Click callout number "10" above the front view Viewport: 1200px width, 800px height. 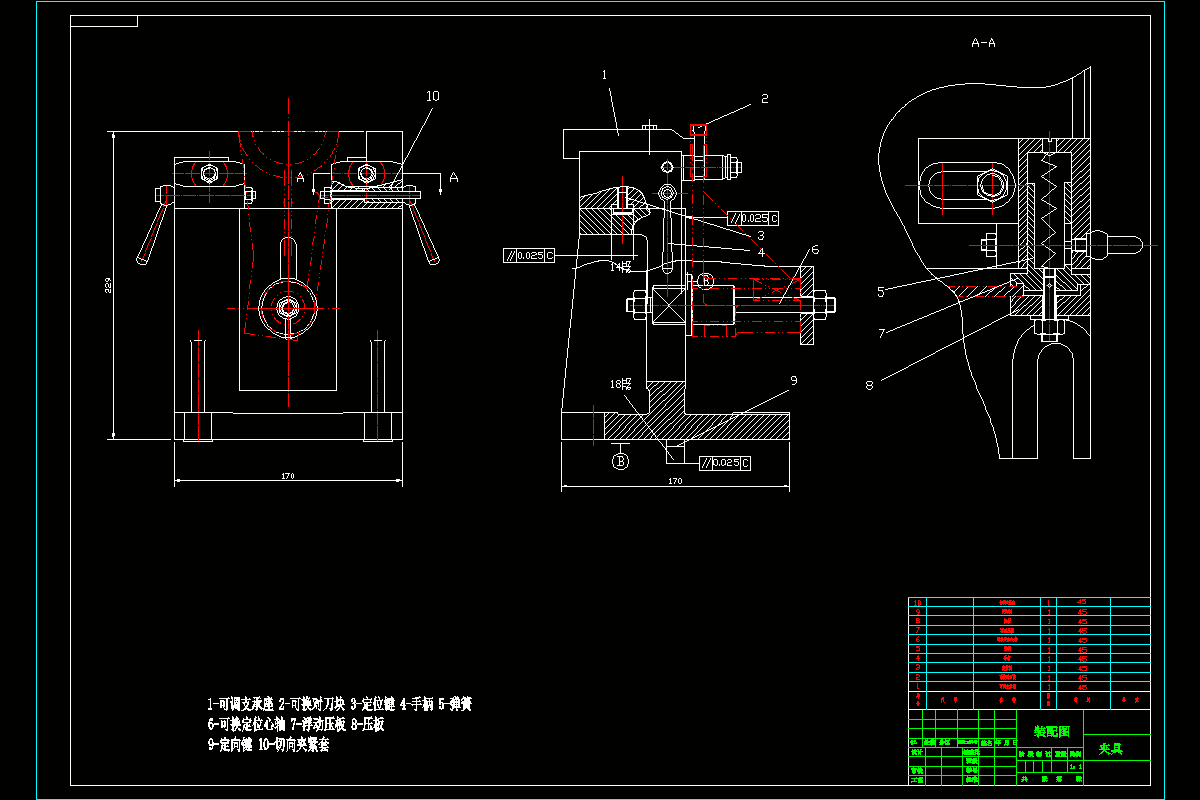click(432, 96)
